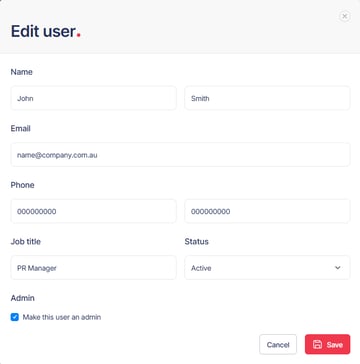360x364 pixels.
Task: Select the last name field containing Smith
Action: click(x=267, y=98)
